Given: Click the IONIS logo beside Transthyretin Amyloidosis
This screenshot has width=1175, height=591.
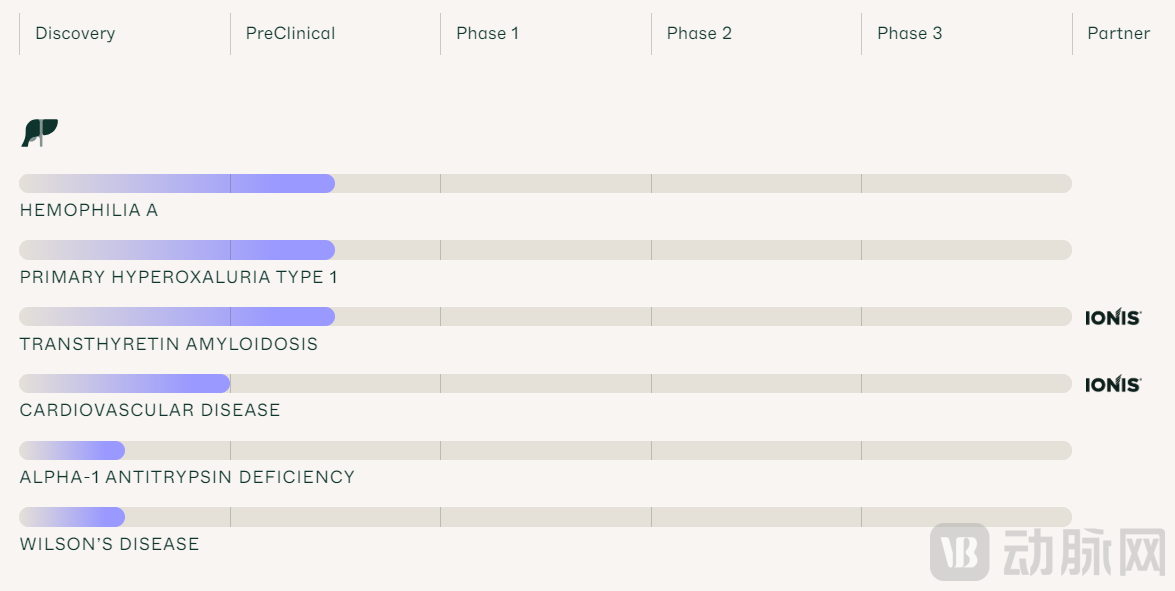Looking at the screenshot, I should point(1113,318).
